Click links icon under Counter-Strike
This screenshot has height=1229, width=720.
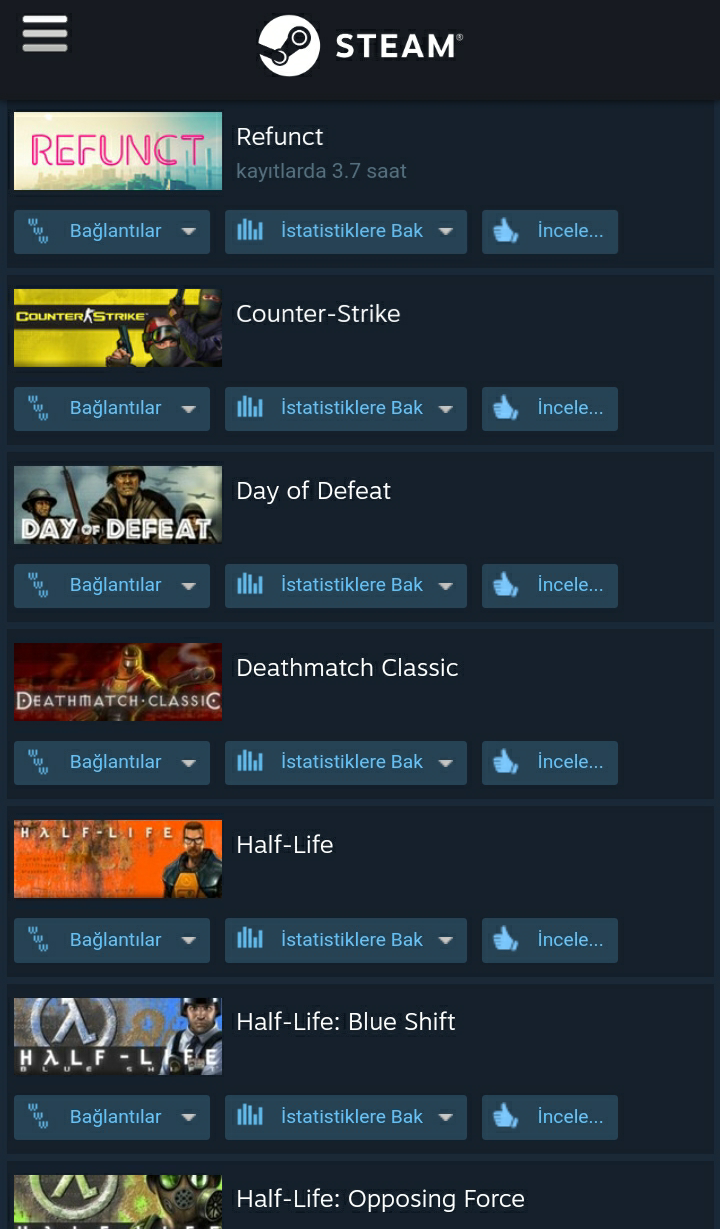[38, 409]
